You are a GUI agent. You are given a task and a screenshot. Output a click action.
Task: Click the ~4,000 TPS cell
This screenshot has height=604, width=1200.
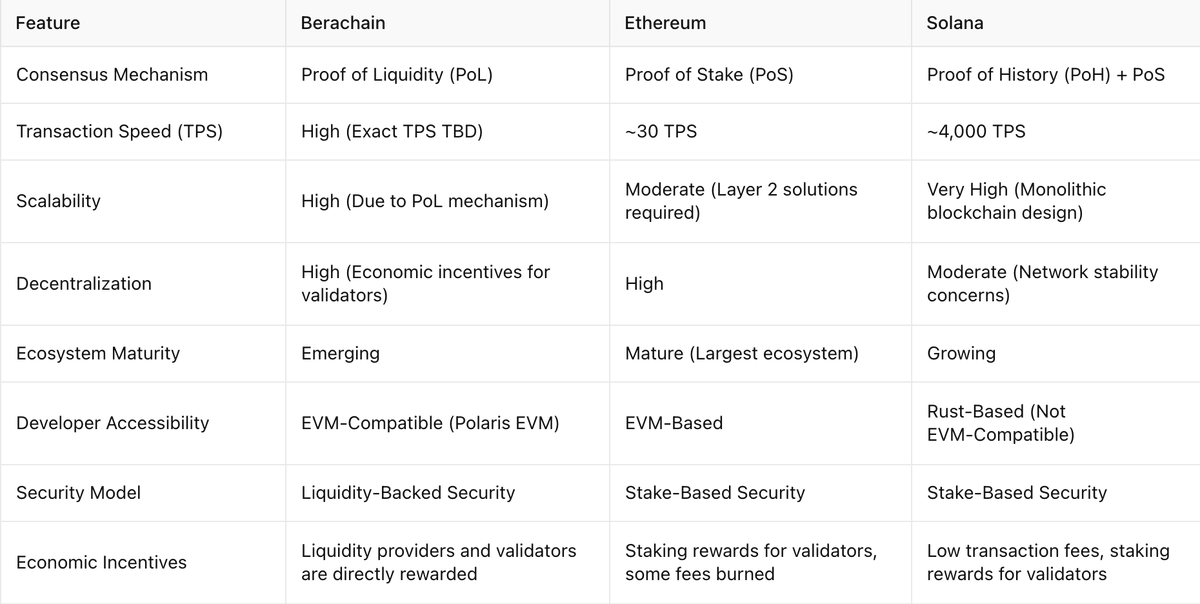click(x=976, y=131)
